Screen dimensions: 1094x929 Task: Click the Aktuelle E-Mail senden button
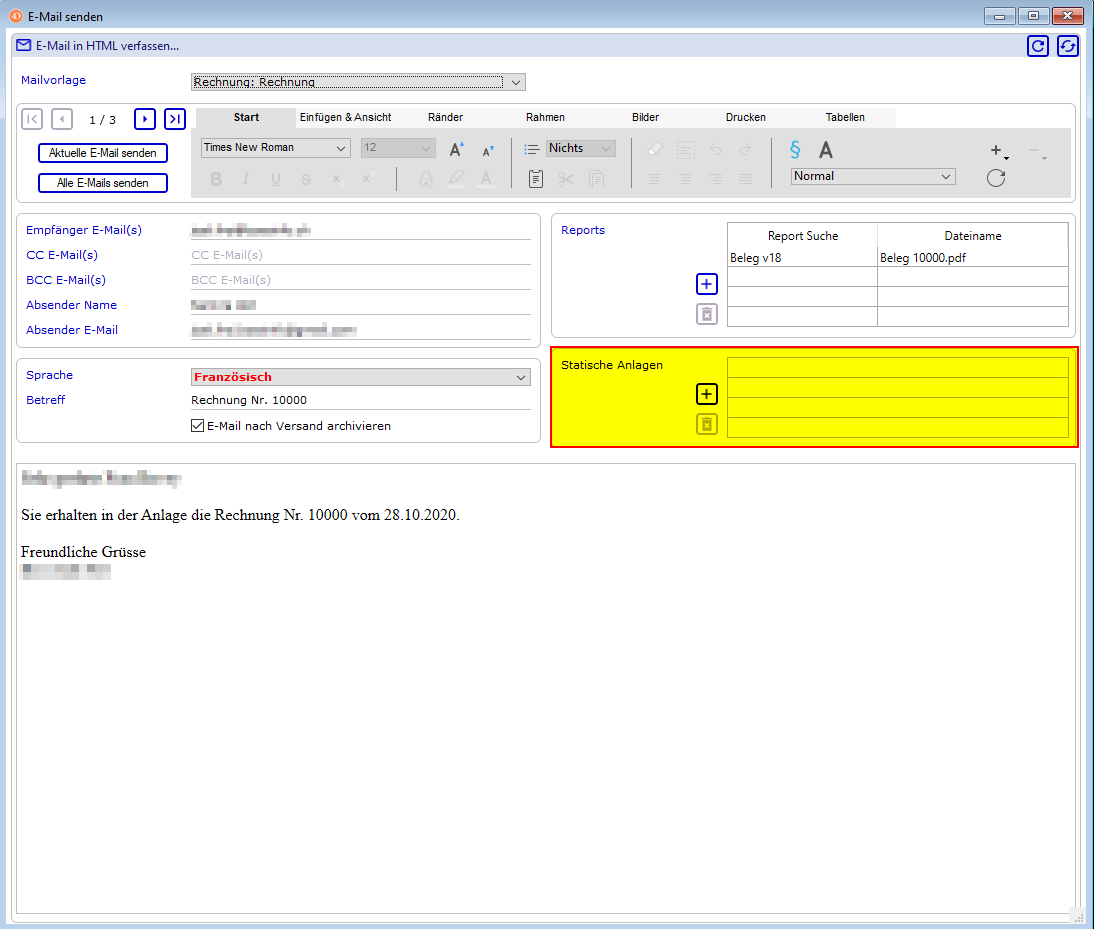click(x=103, y=153)
